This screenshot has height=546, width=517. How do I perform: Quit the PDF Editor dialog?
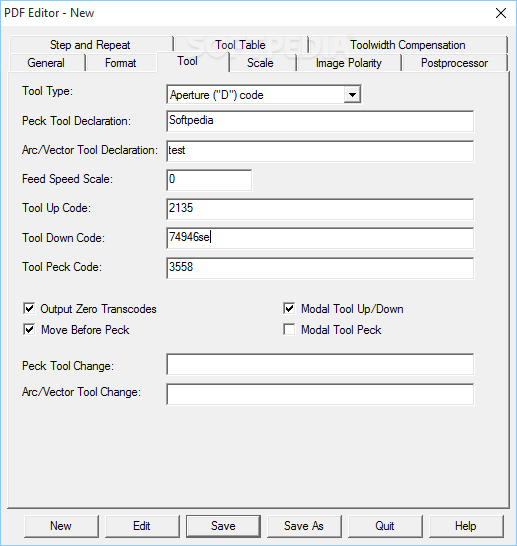coord(385,526)
